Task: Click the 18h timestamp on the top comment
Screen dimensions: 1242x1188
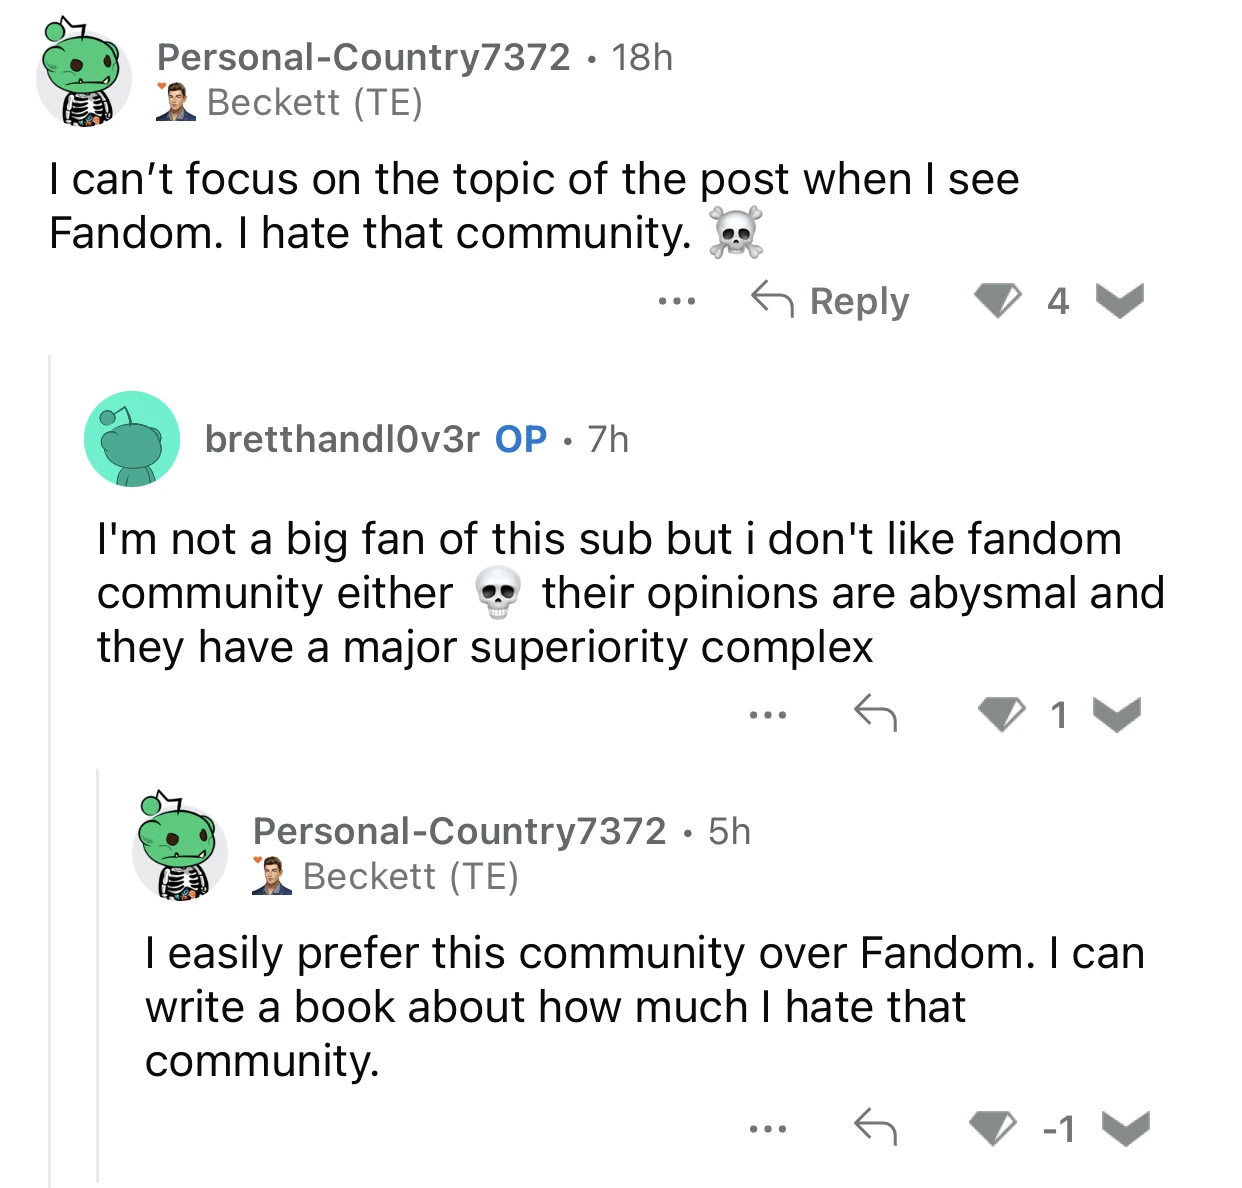Action: [641, 57]
